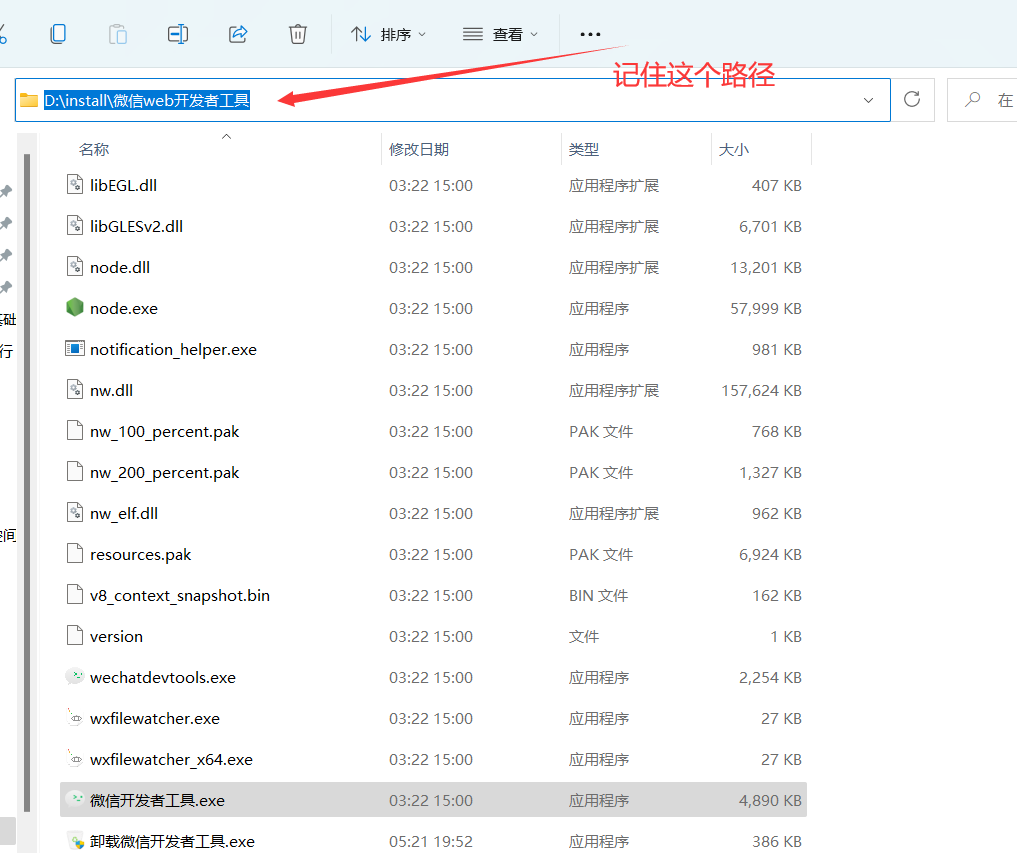Click 文件 type of version row
The width and height of the screenshot is (1017, 853).
pyautogui.click(x=584, y=637)
